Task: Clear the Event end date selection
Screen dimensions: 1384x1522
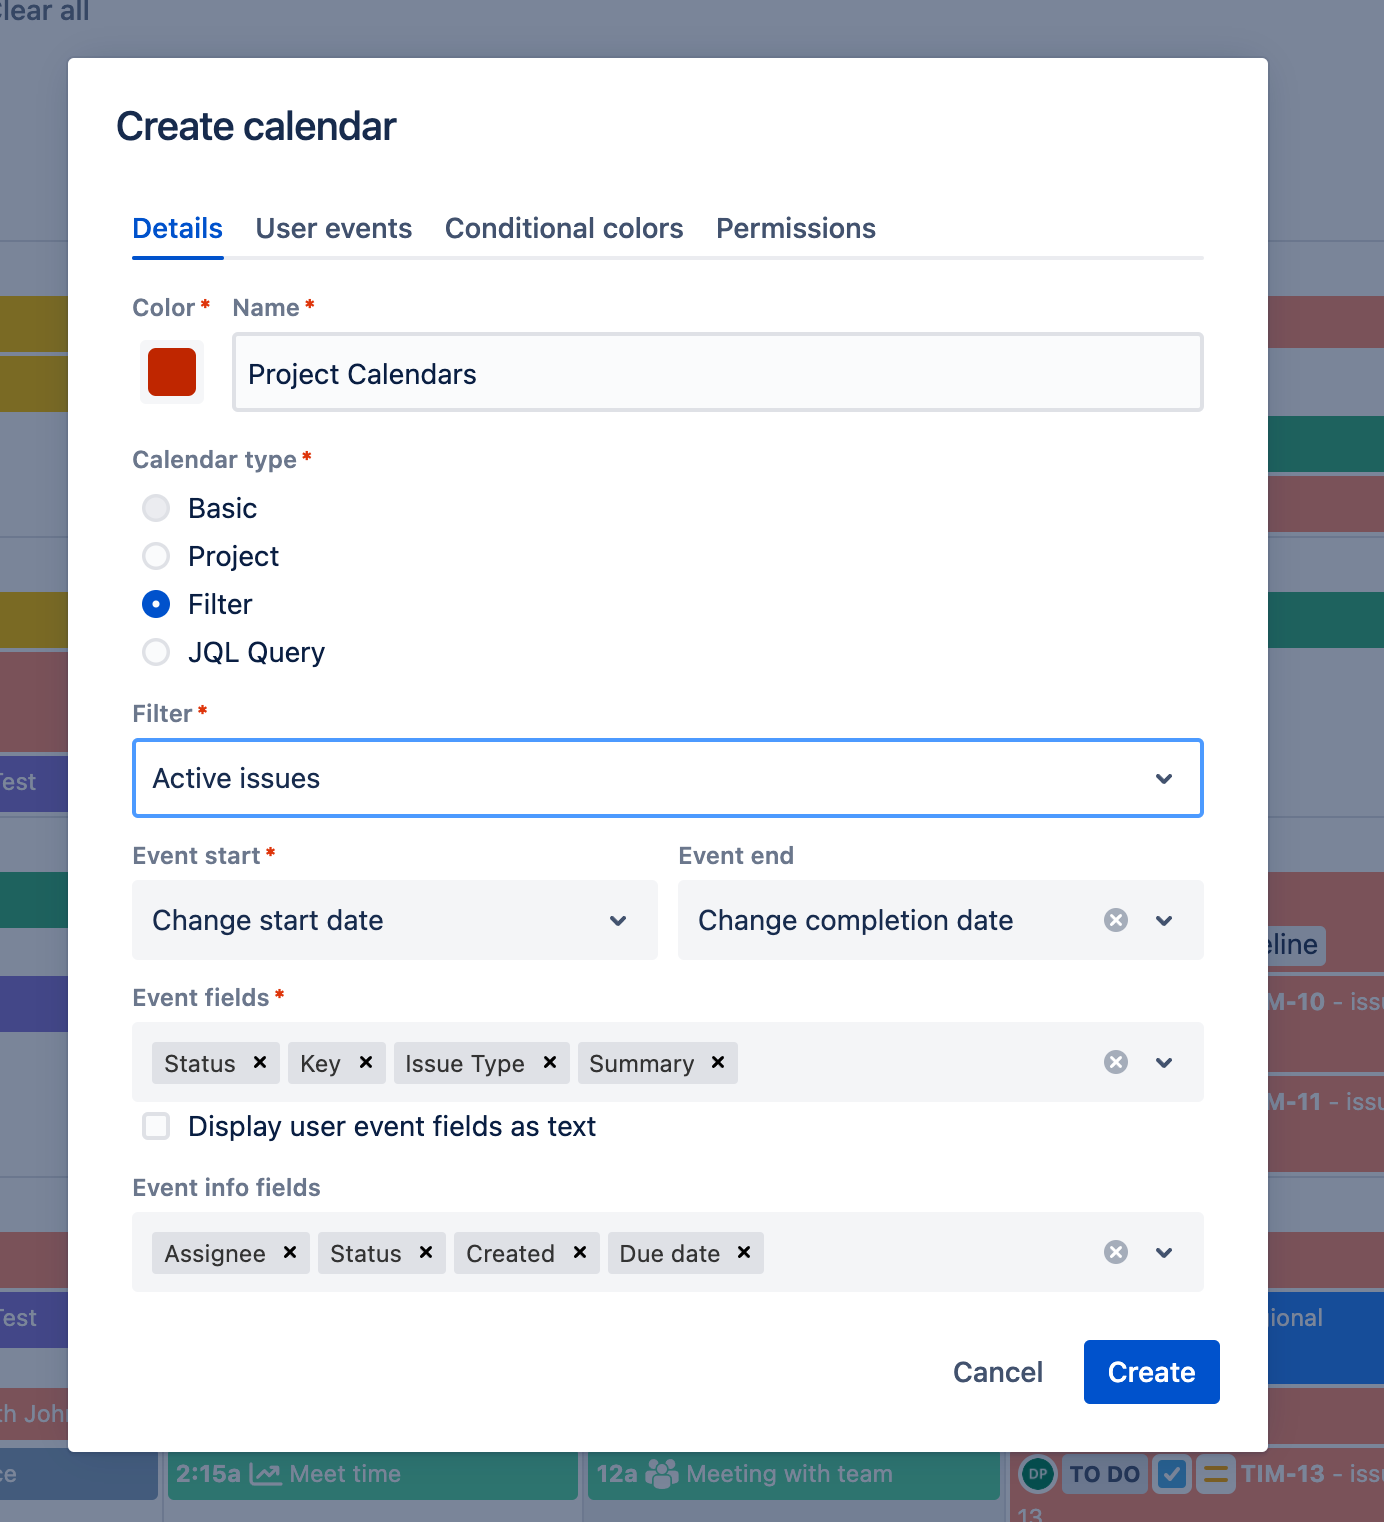Action: 1116,920
